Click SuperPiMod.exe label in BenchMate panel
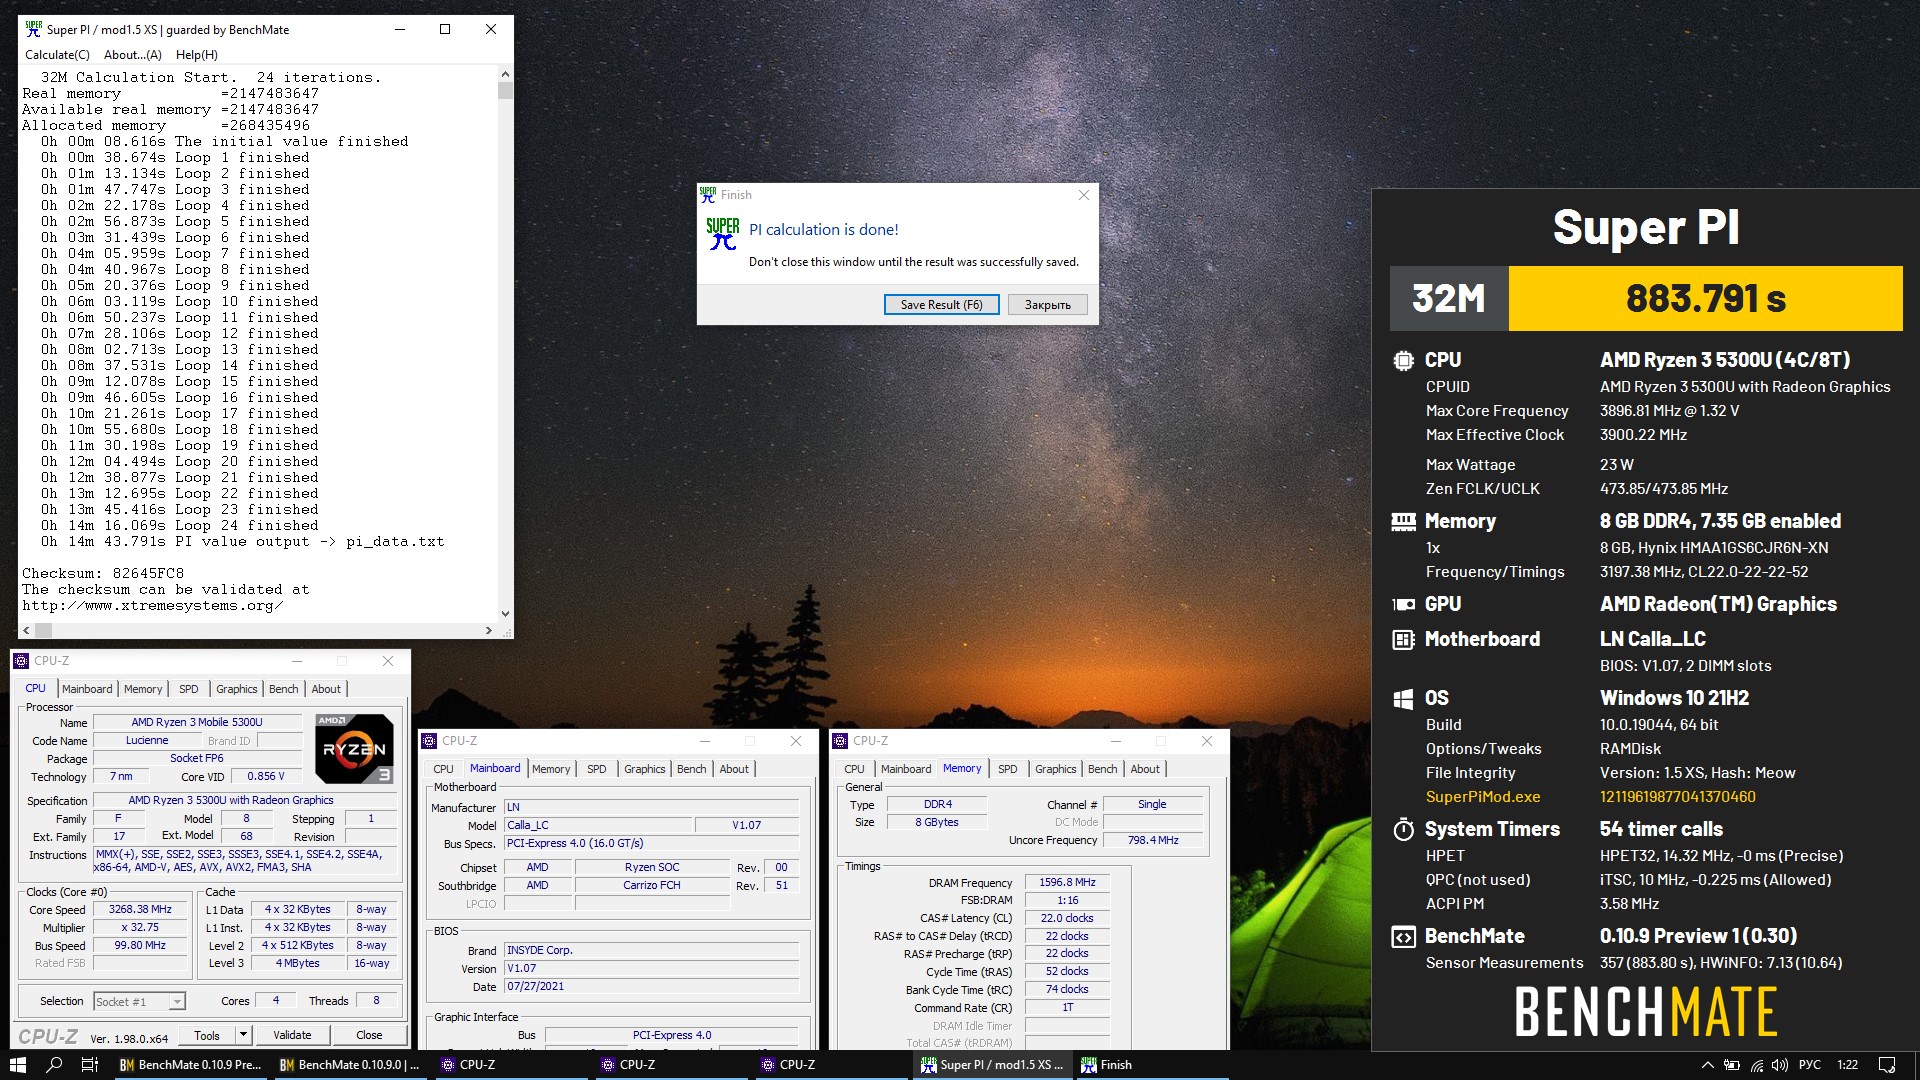1920x1080 pixels. tap(1483, 797)
